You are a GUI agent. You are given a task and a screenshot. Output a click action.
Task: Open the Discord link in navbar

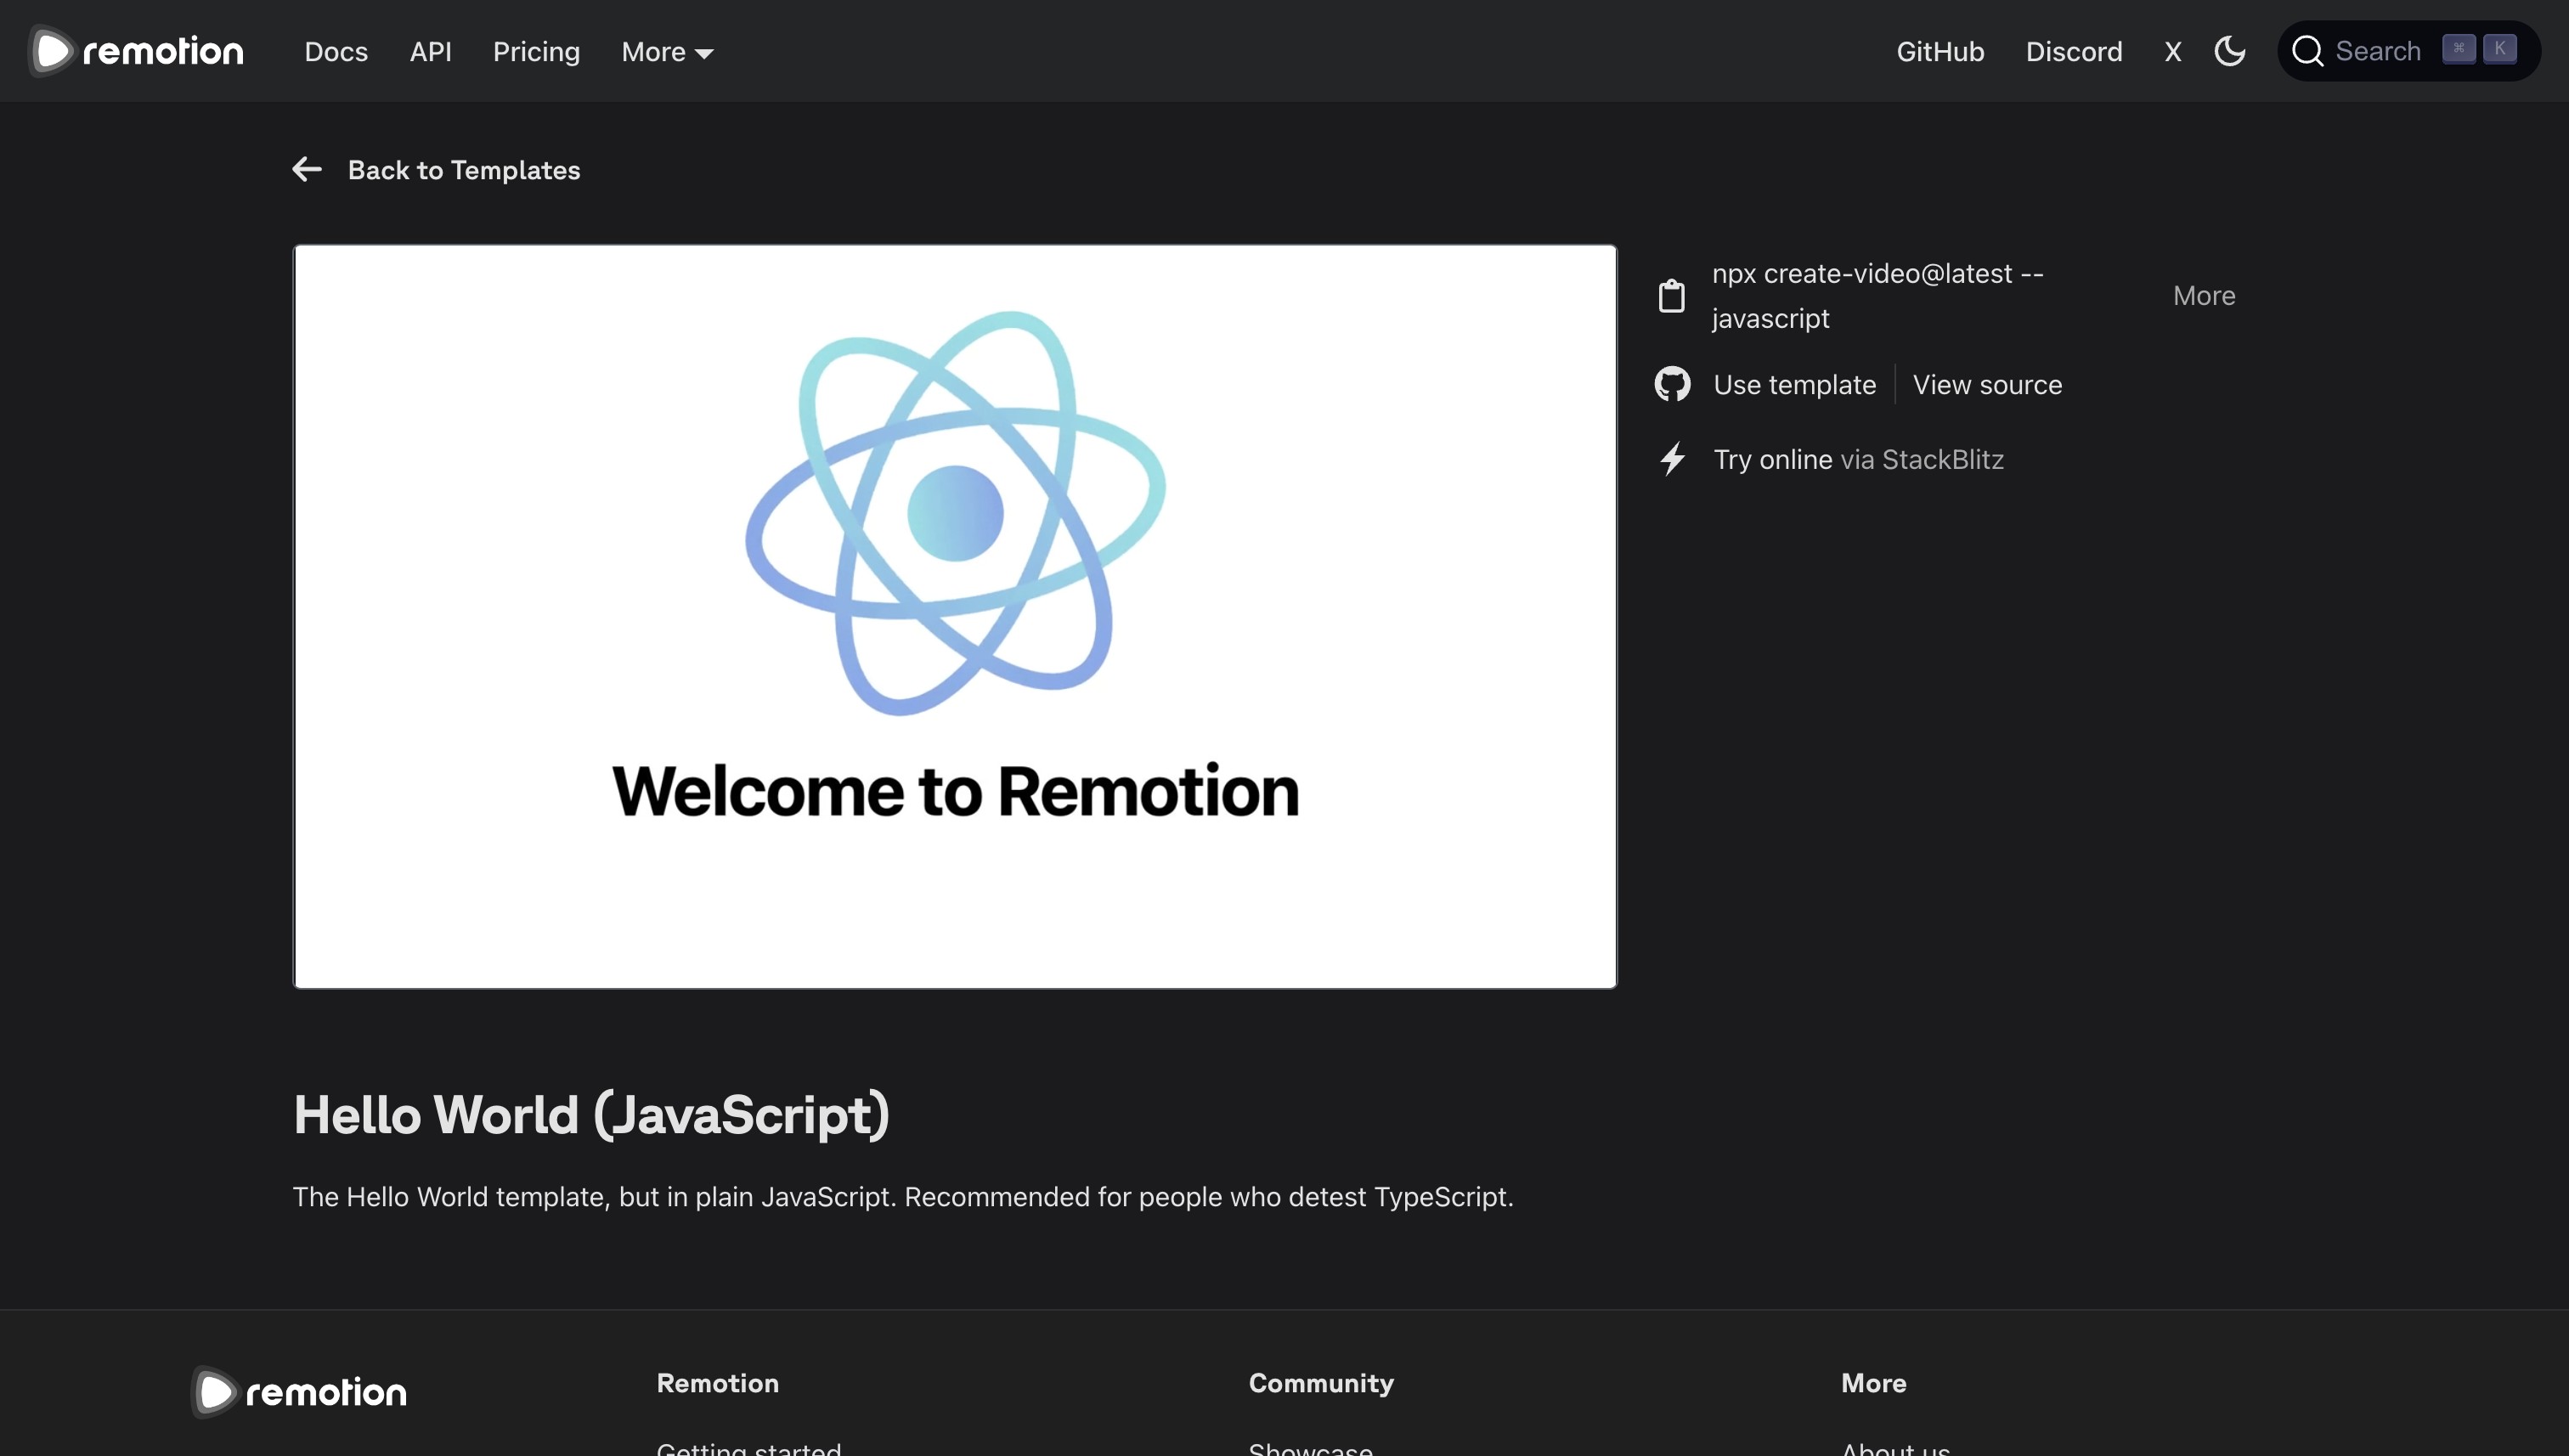2073,52
